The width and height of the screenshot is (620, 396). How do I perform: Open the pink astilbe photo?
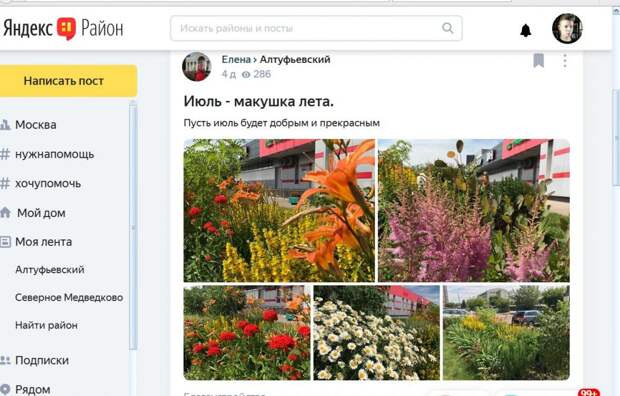pyautogui.click(x=474, y=210)
